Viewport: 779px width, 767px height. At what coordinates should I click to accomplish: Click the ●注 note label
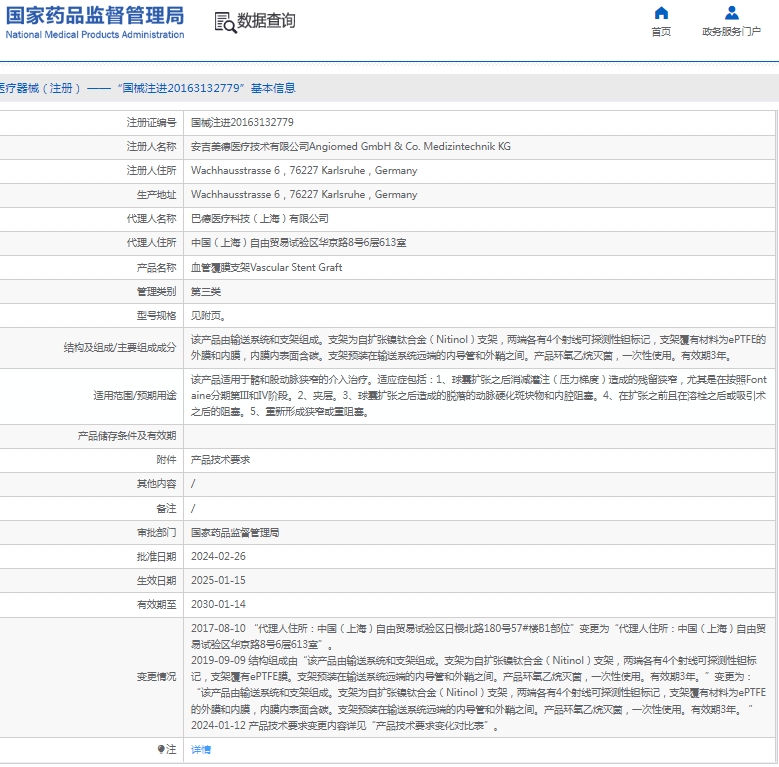[167, 749]
